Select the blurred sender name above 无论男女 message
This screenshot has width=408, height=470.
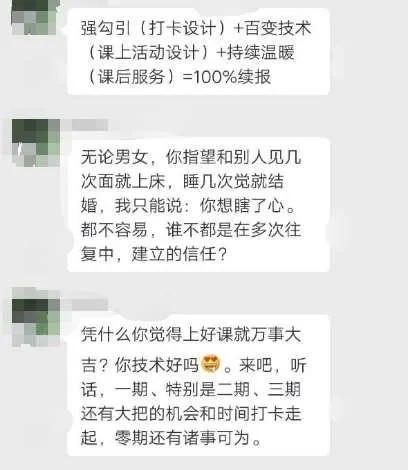[90, 125]
